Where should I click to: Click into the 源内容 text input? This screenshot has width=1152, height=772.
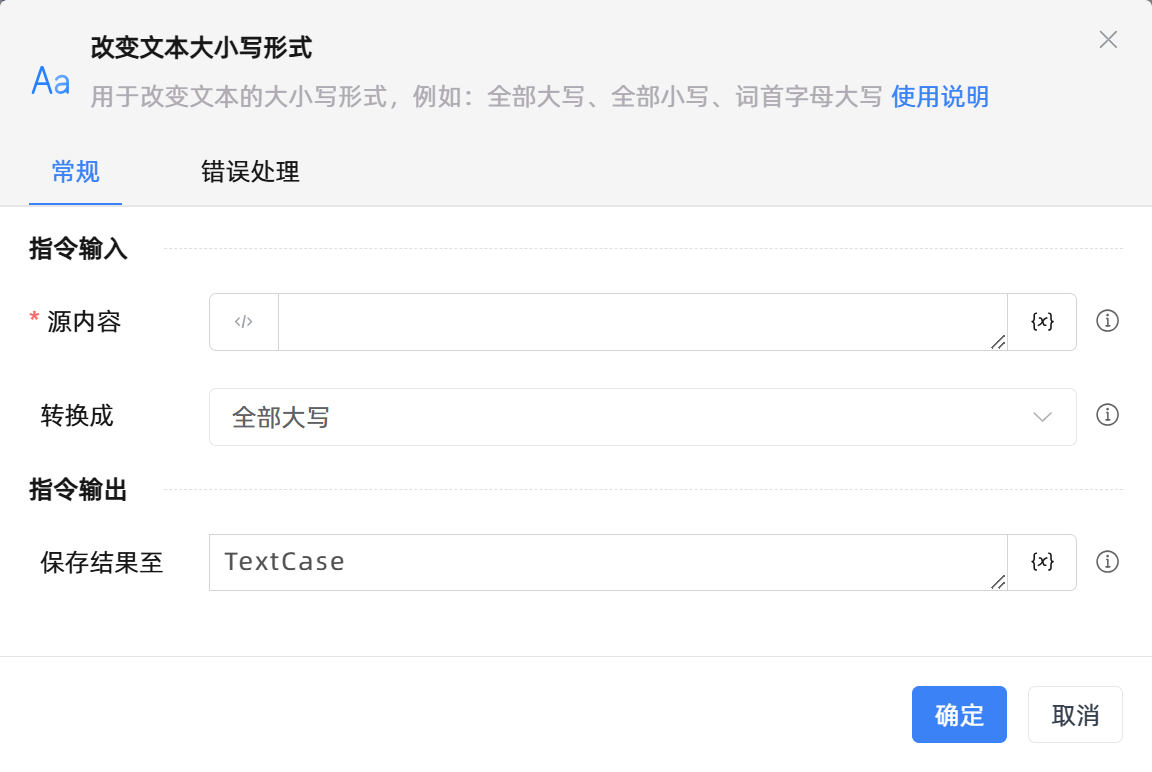point(640,322)
